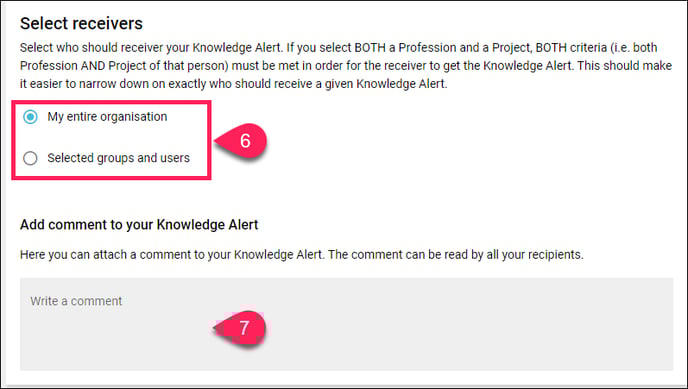Image resolution: width=688 pixels, height=389 pixels.
Task: Click the line beginning "Select who should receiver"
Action: tap(338, 47)
